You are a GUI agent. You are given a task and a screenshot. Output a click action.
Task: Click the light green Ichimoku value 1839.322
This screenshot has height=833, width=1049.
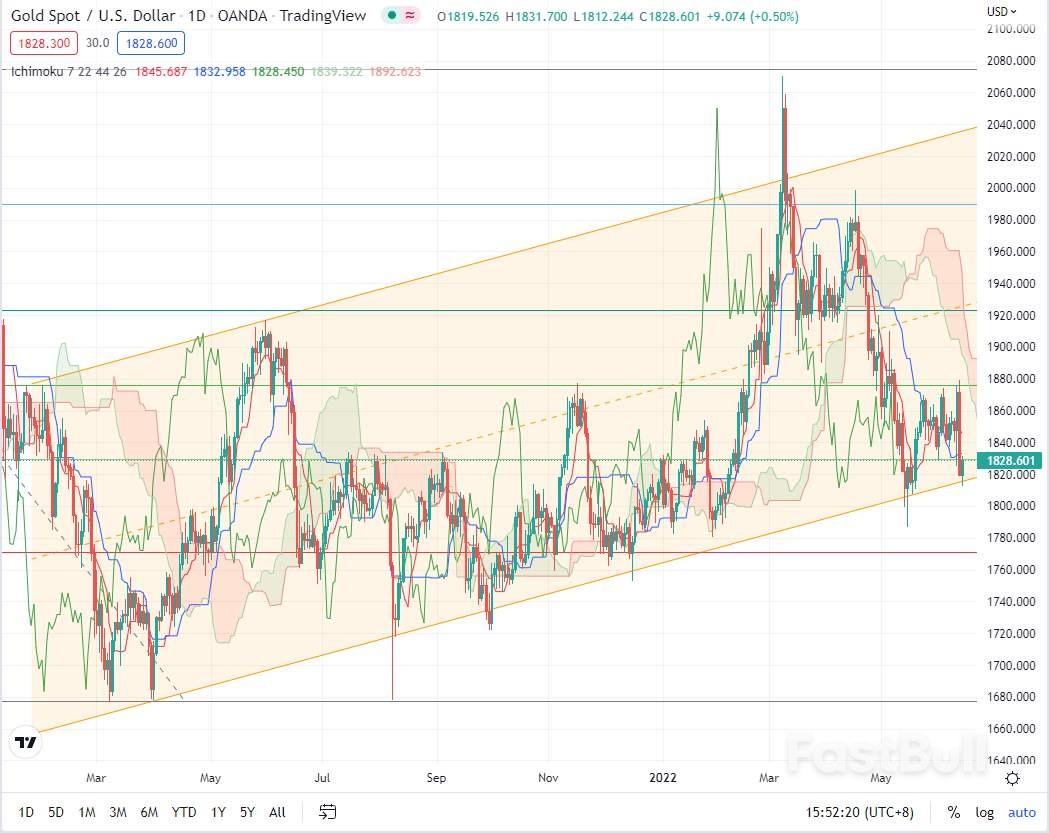[337, 72]
